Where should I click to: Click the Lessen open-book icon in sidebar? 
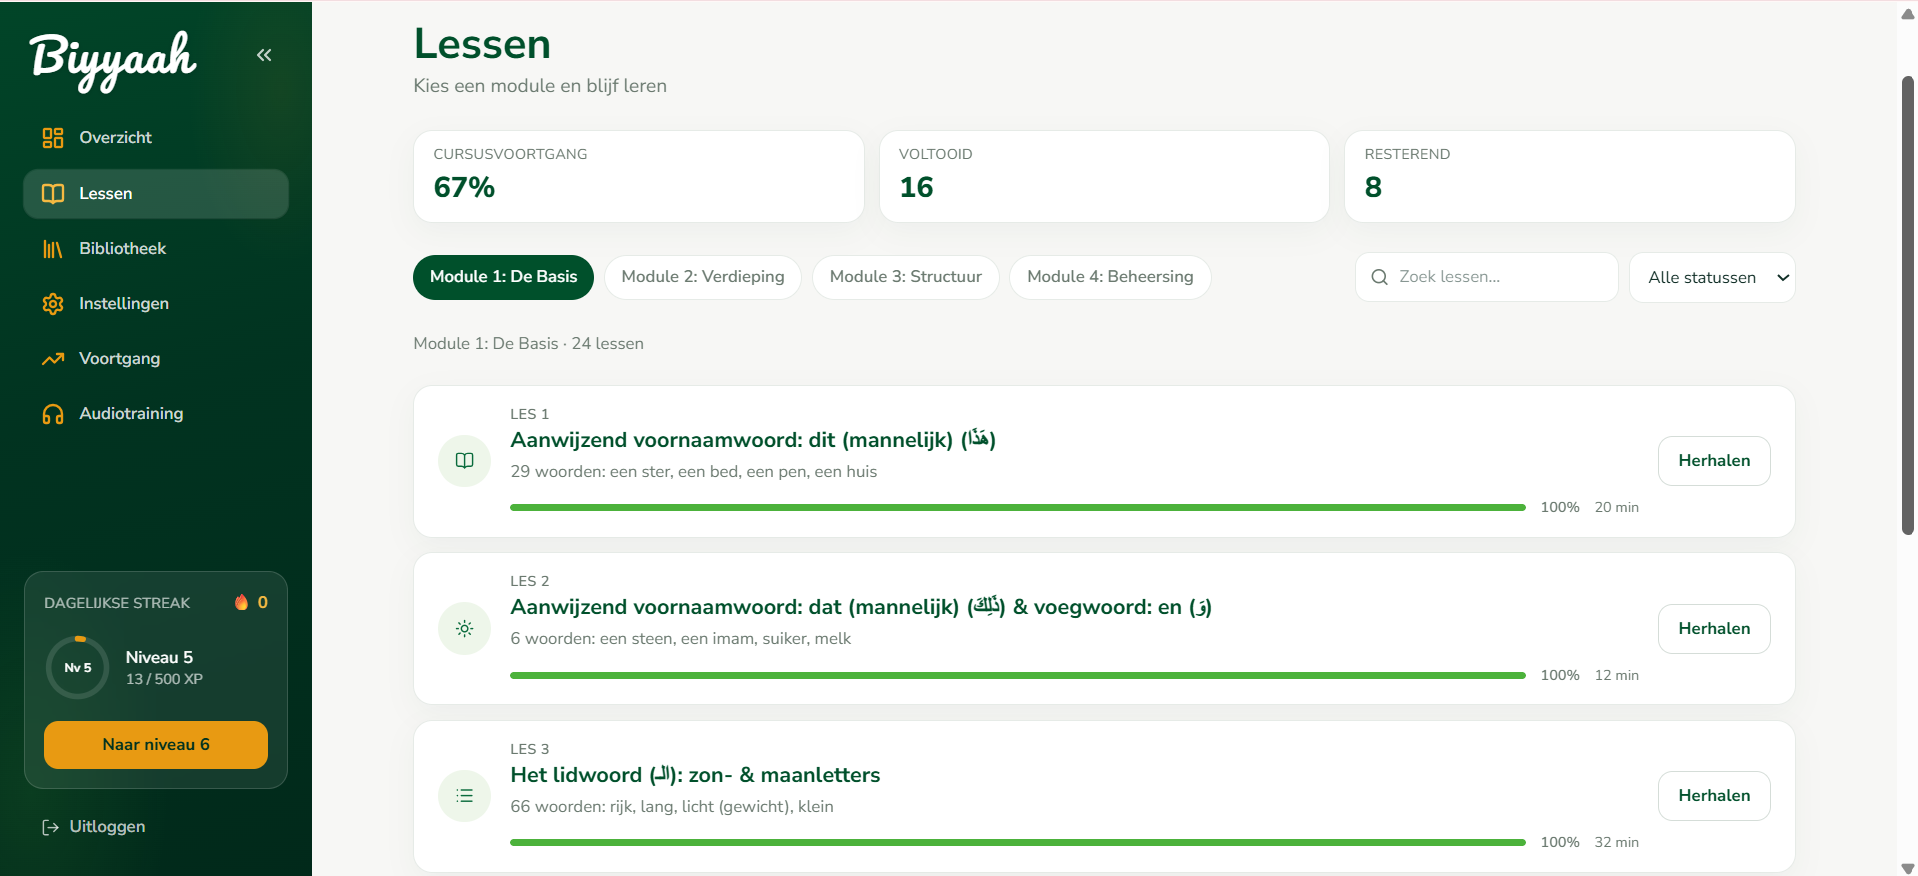53,194
